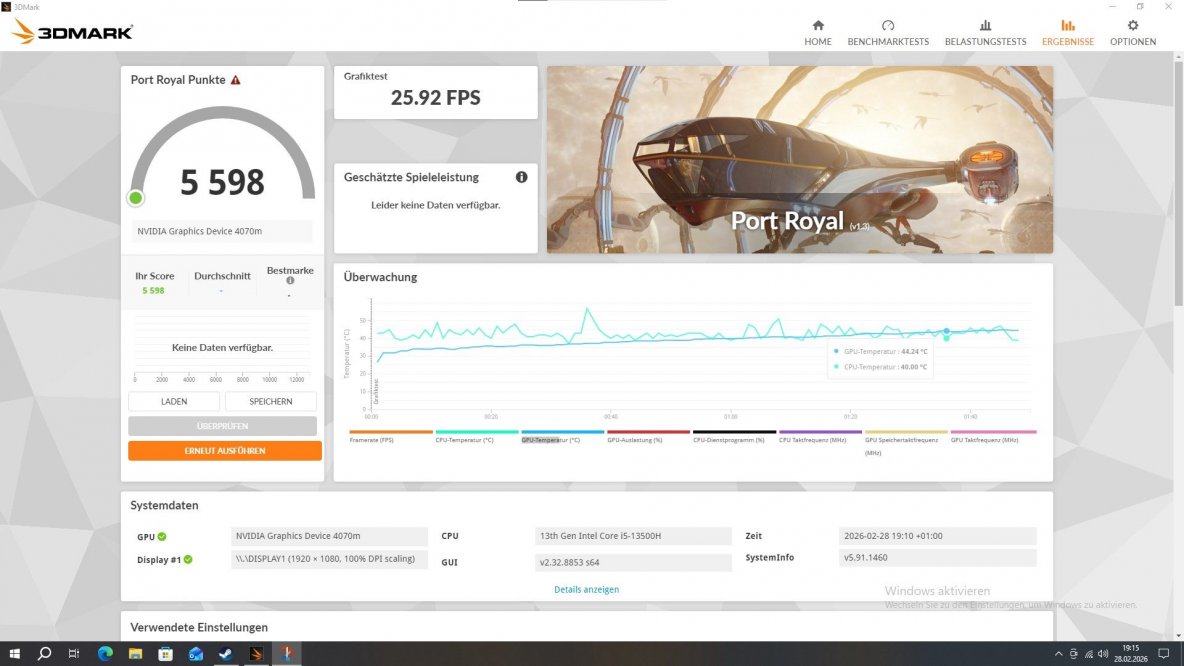1184x666 pixels.
Task: Click the purple CPU Taktfrequenz legend color bar
Action: tap(820, 432)
